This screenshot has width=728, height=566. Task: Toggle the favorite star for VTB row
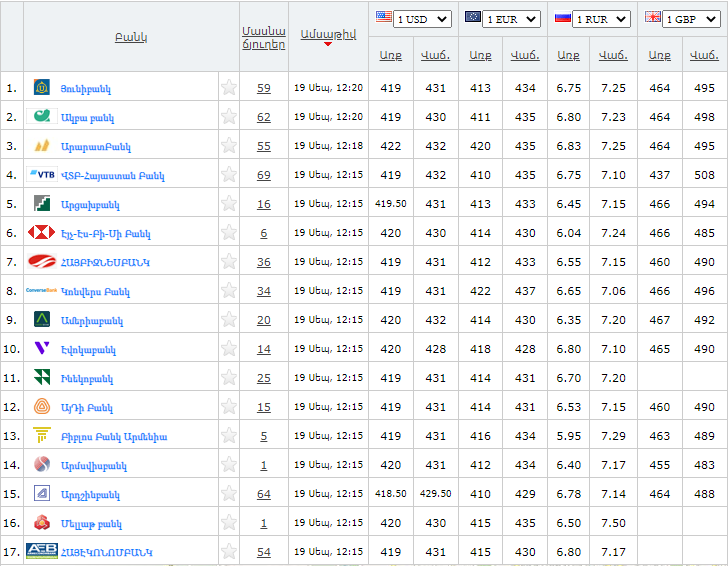229,175
